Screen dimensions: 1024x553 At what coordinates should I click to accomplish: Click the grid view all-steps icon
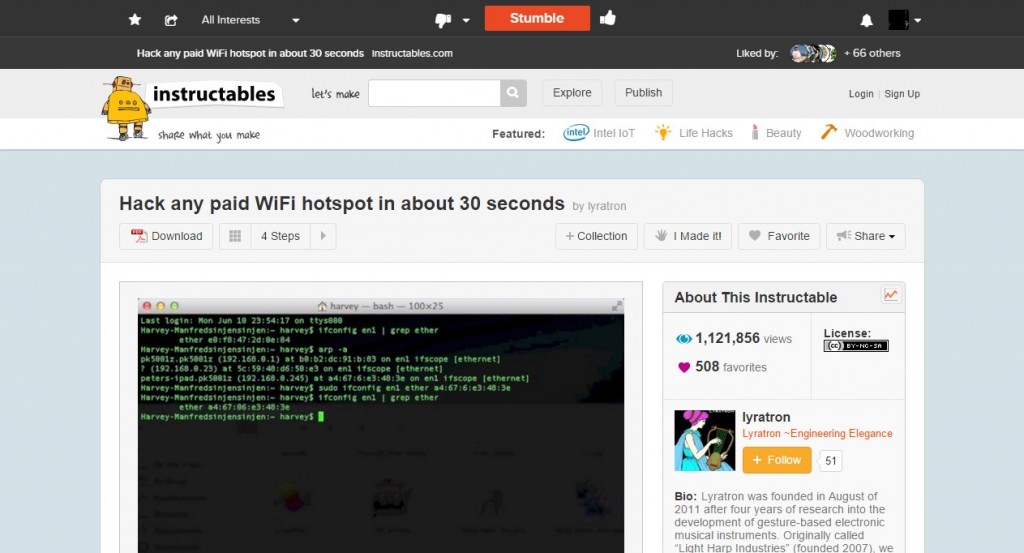[235, 236]
